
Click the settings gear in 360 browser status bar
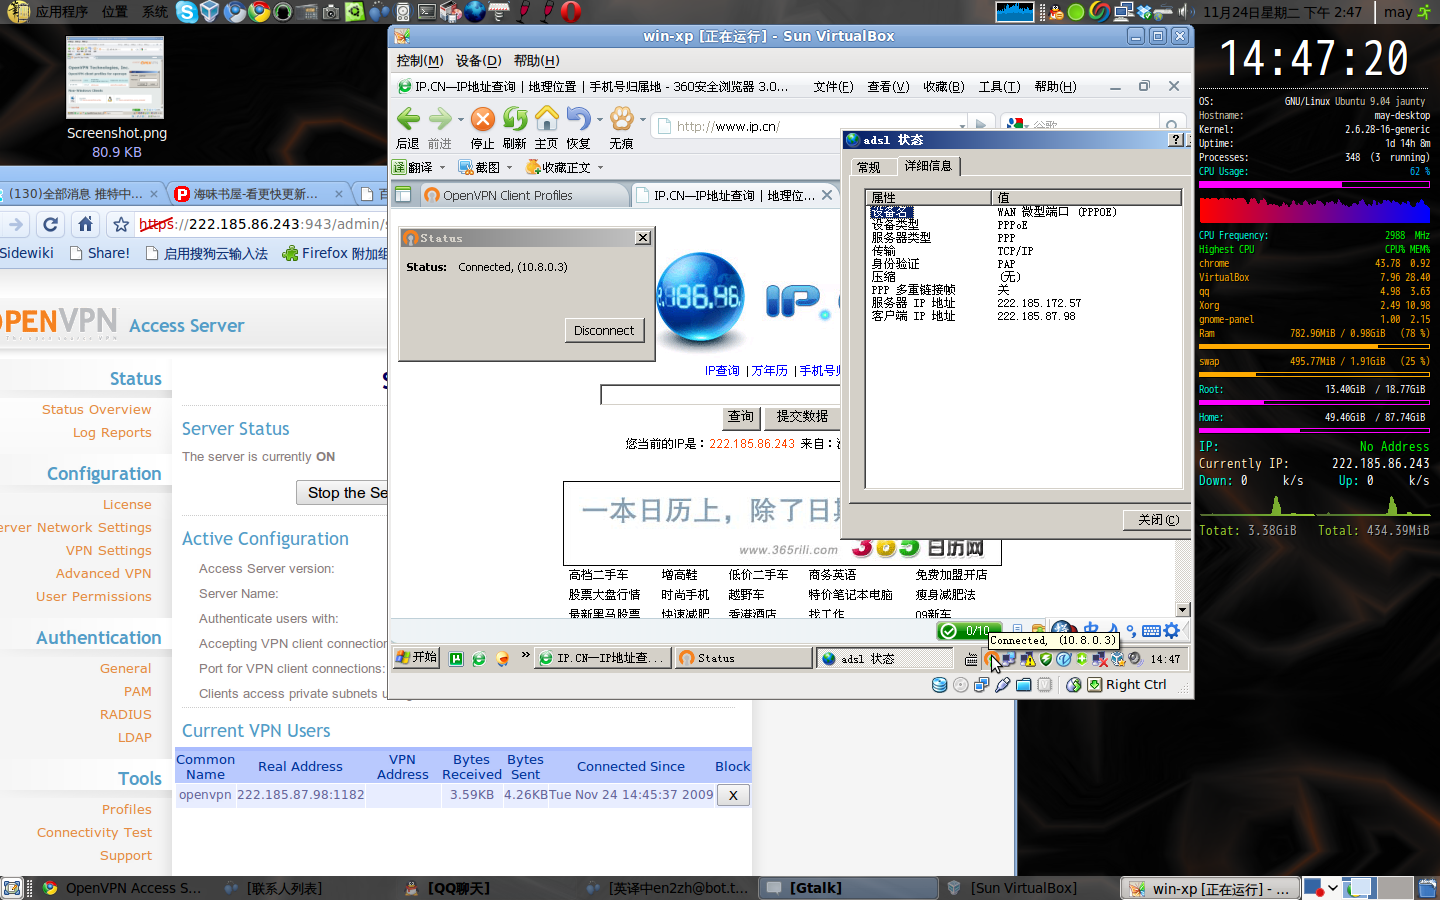coord(1172,631)
